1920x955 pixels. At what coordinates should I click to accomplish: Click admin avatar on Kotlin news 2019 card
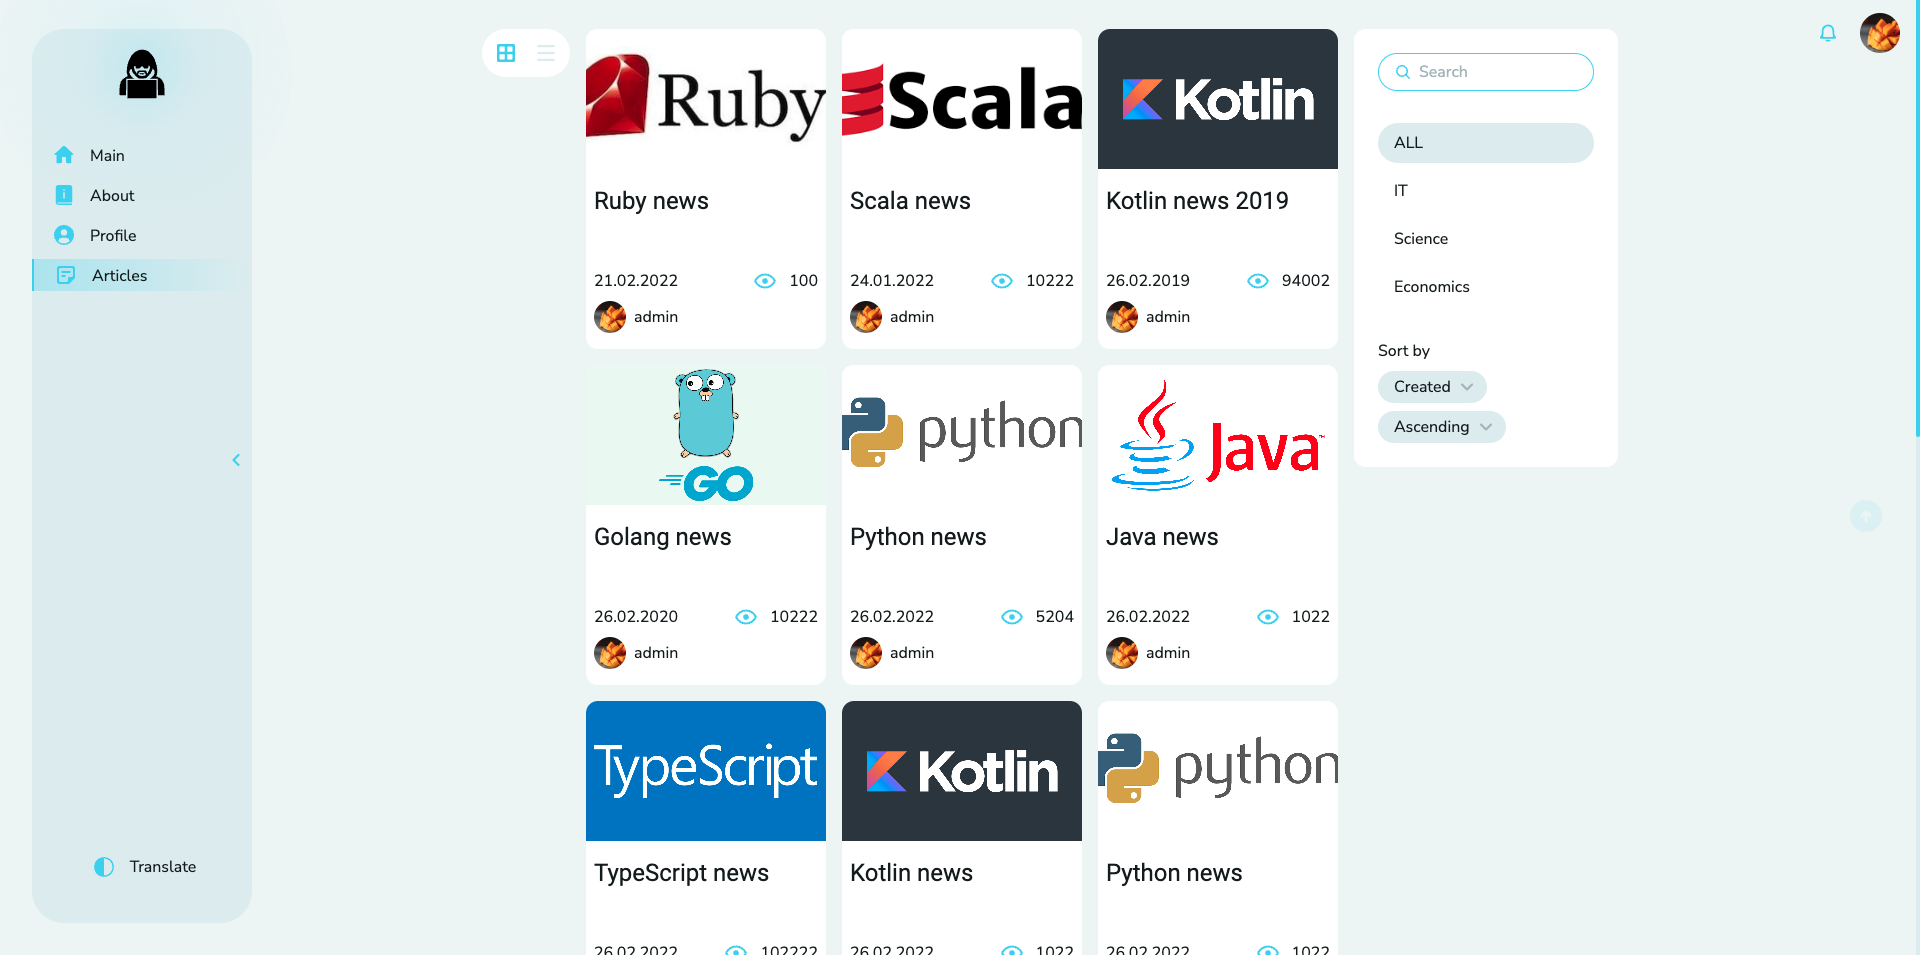tap(1122, 317)
